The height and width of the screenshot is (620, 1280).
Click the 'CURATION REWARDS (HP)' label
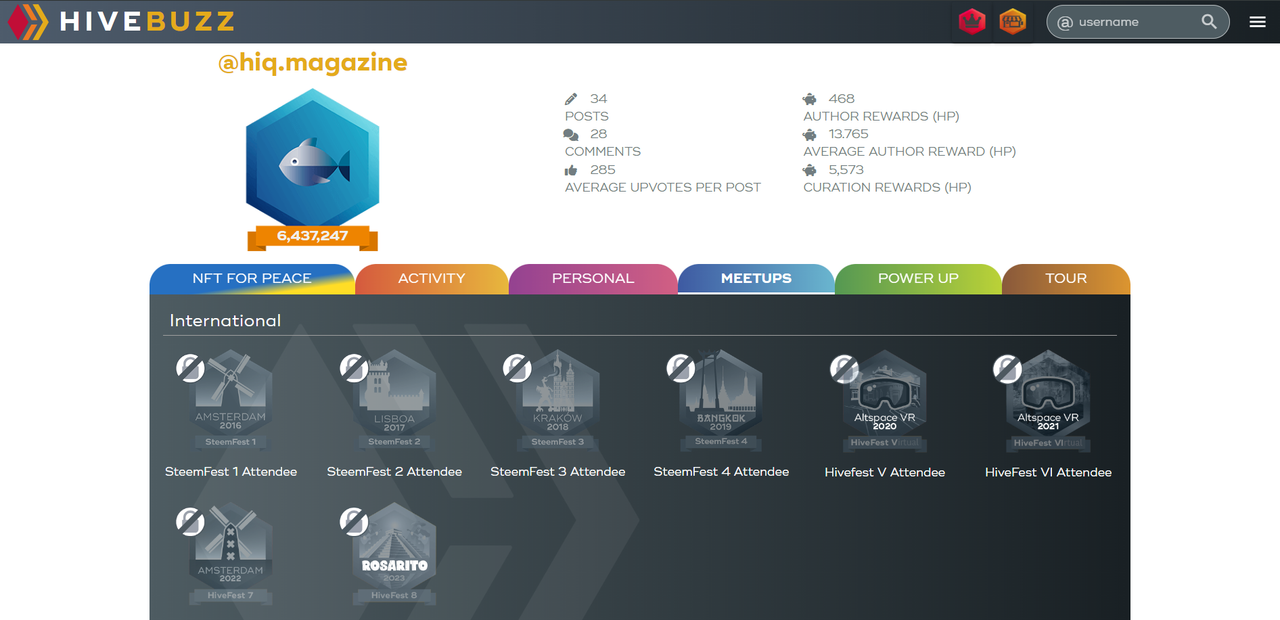(x=887, y=187)
